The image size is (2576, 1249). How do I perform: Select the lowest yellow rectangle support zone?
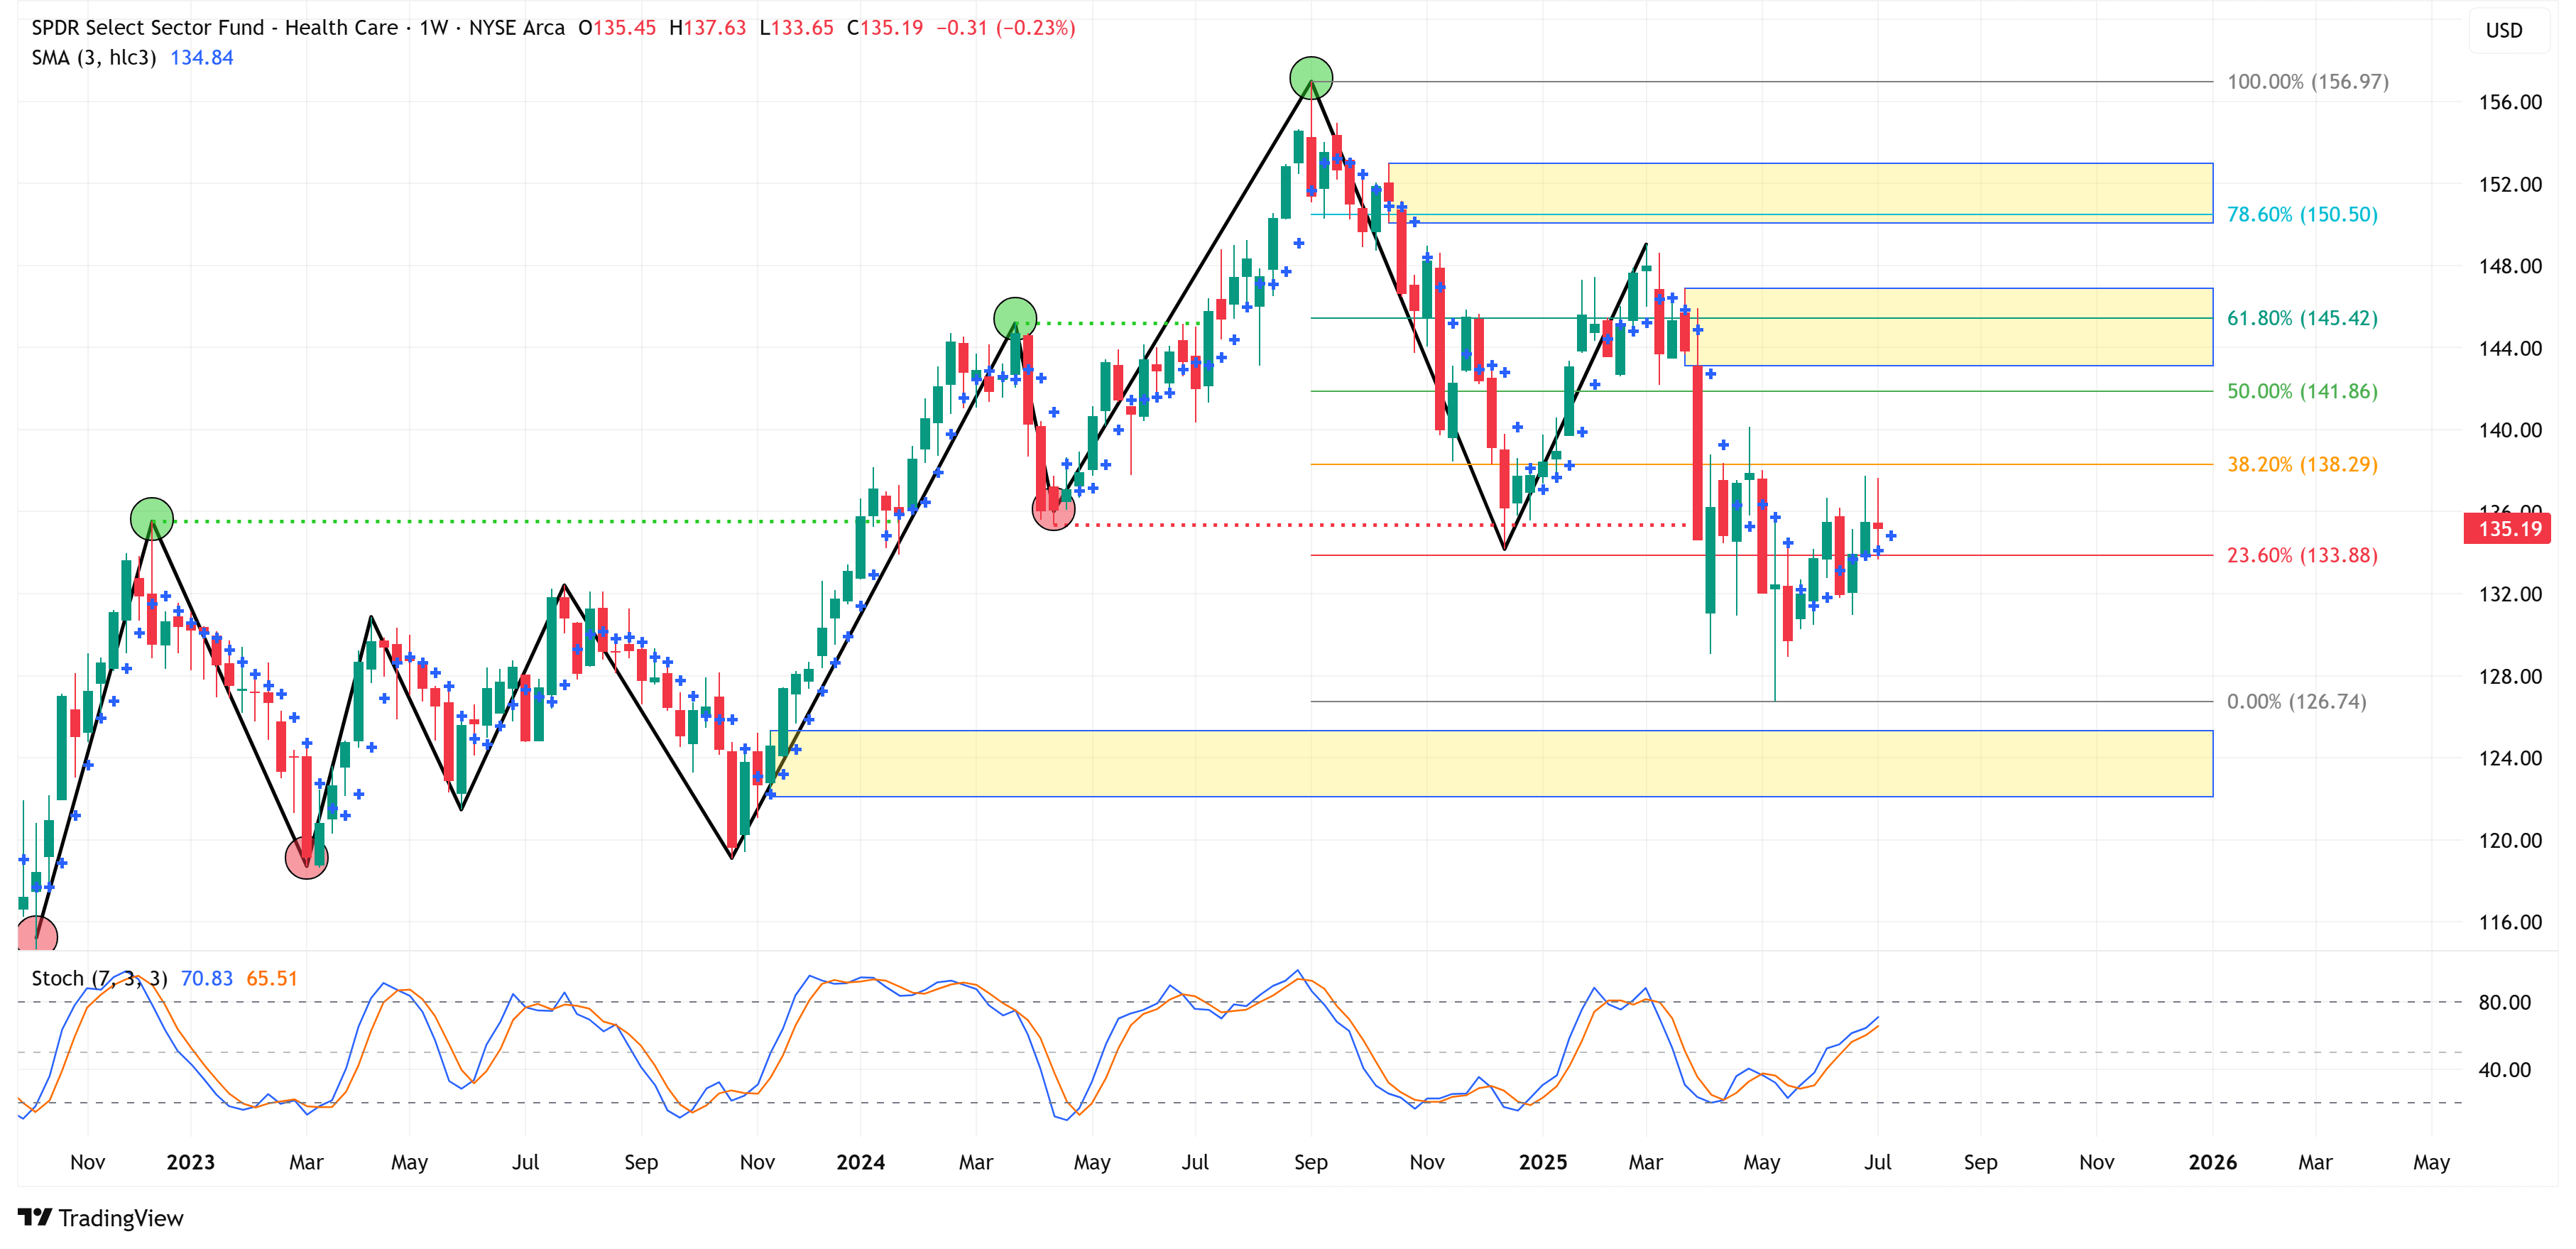click(1490, 764)
